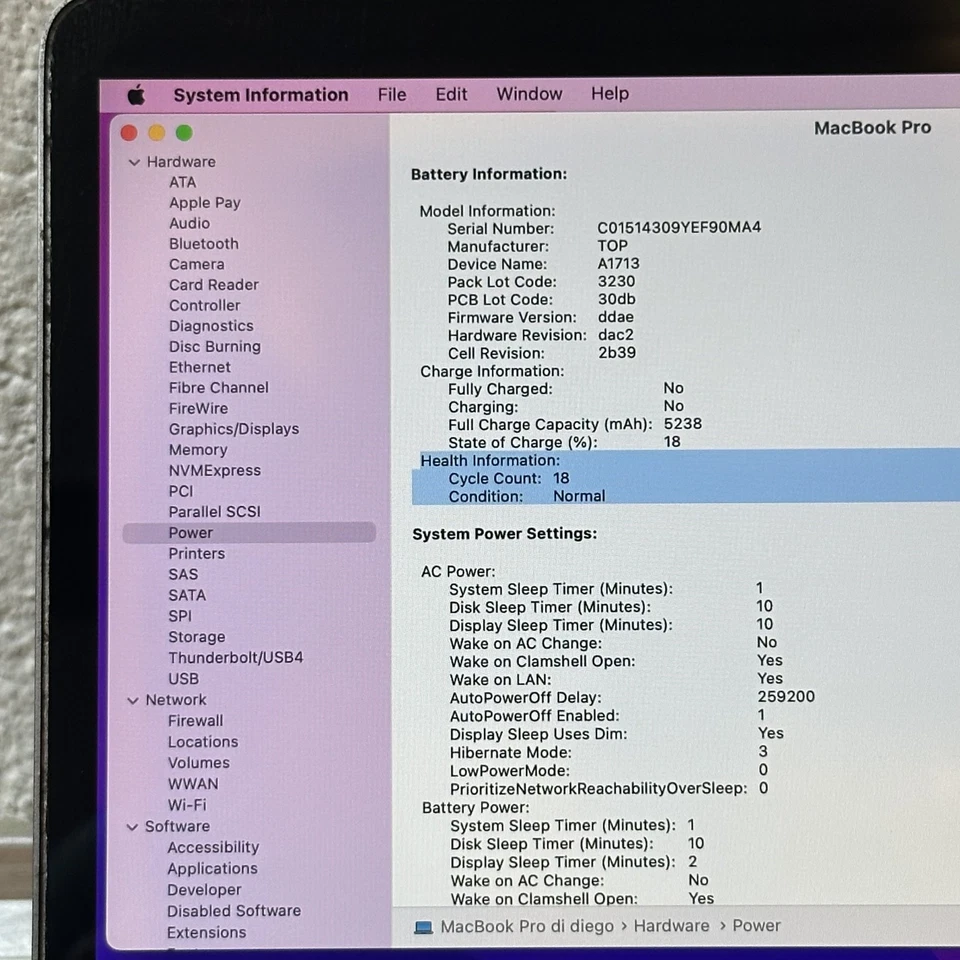Open the File menu

(x=392, y=95)
